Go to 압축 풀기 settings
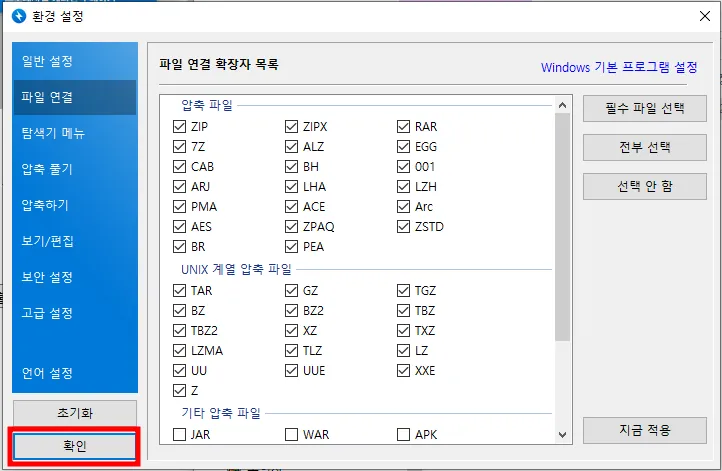722x471 pixels. pyautogui.click(x=75, y=169)
